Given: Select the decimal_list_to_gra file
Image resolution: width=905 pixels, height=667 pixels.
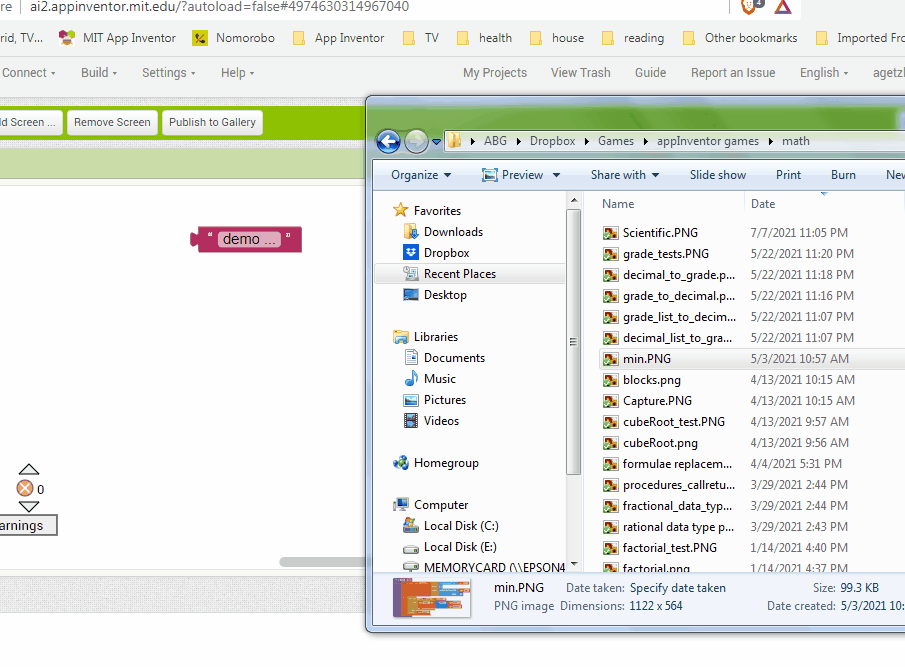Looking at the screenshot, I should (677, 338).
